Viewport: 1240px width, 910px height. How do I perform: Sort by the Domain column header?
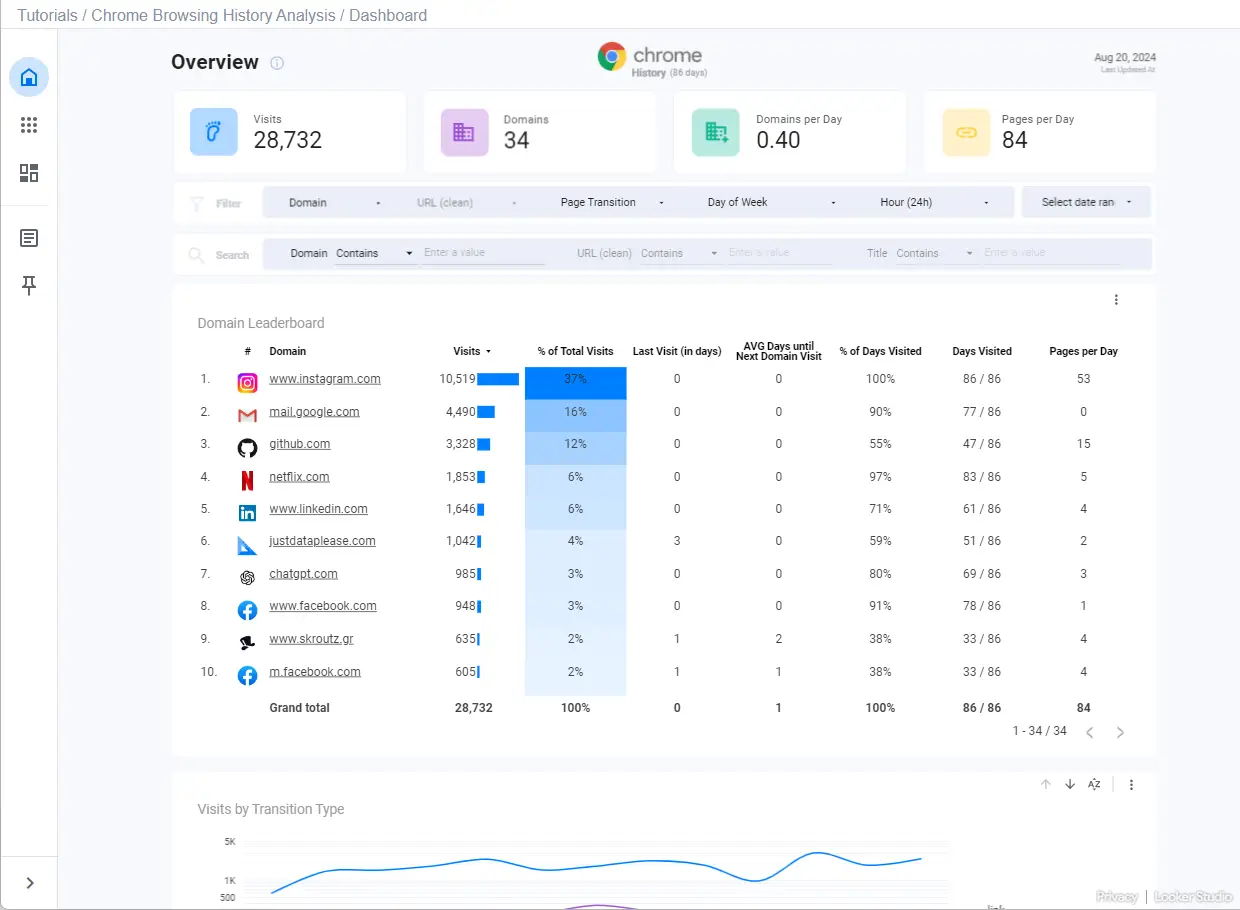[x=288, y=351]
